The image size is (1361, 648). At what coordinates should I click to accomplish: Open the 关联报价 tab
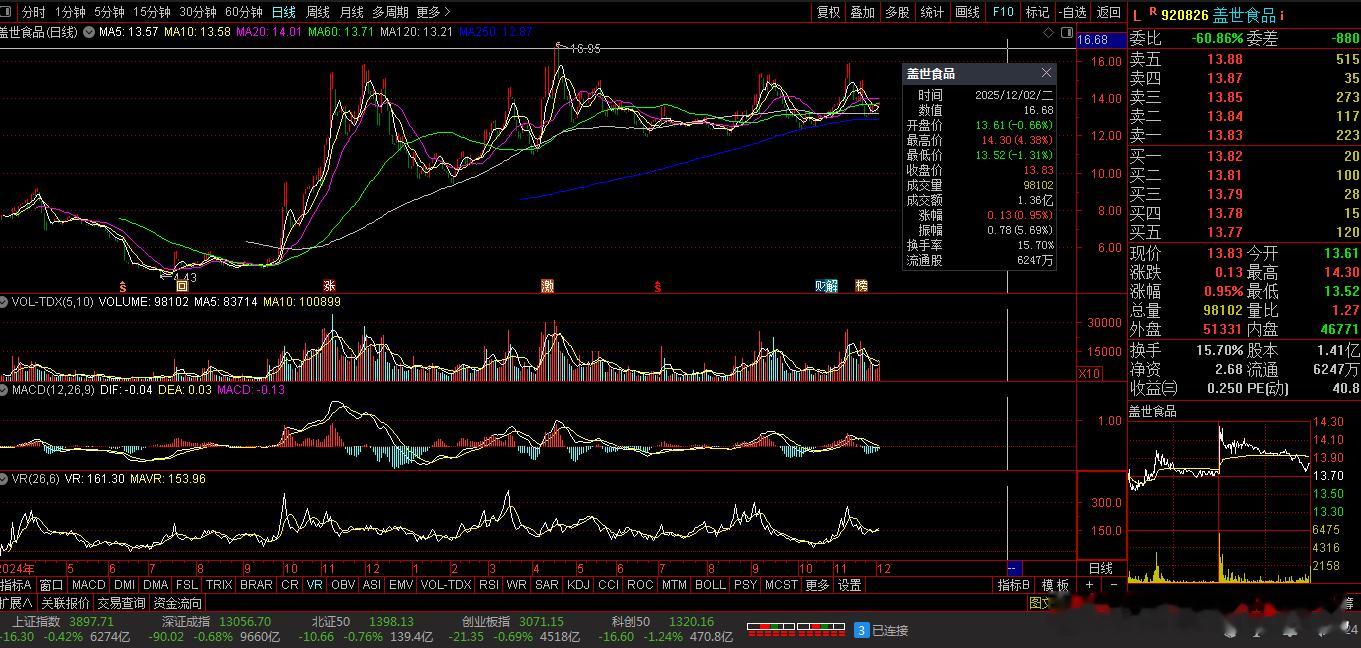(65, 603)
